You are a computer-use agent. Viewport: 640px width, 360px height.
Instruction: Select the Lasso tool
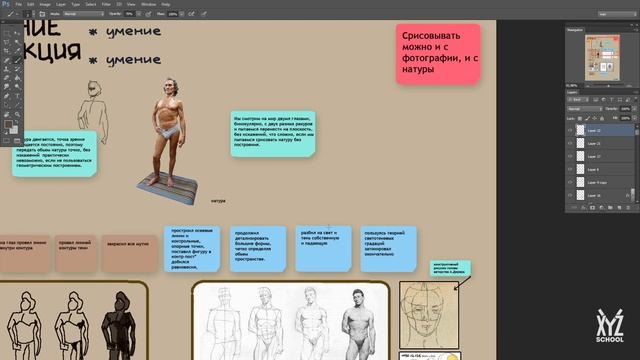tap(7, 42)
